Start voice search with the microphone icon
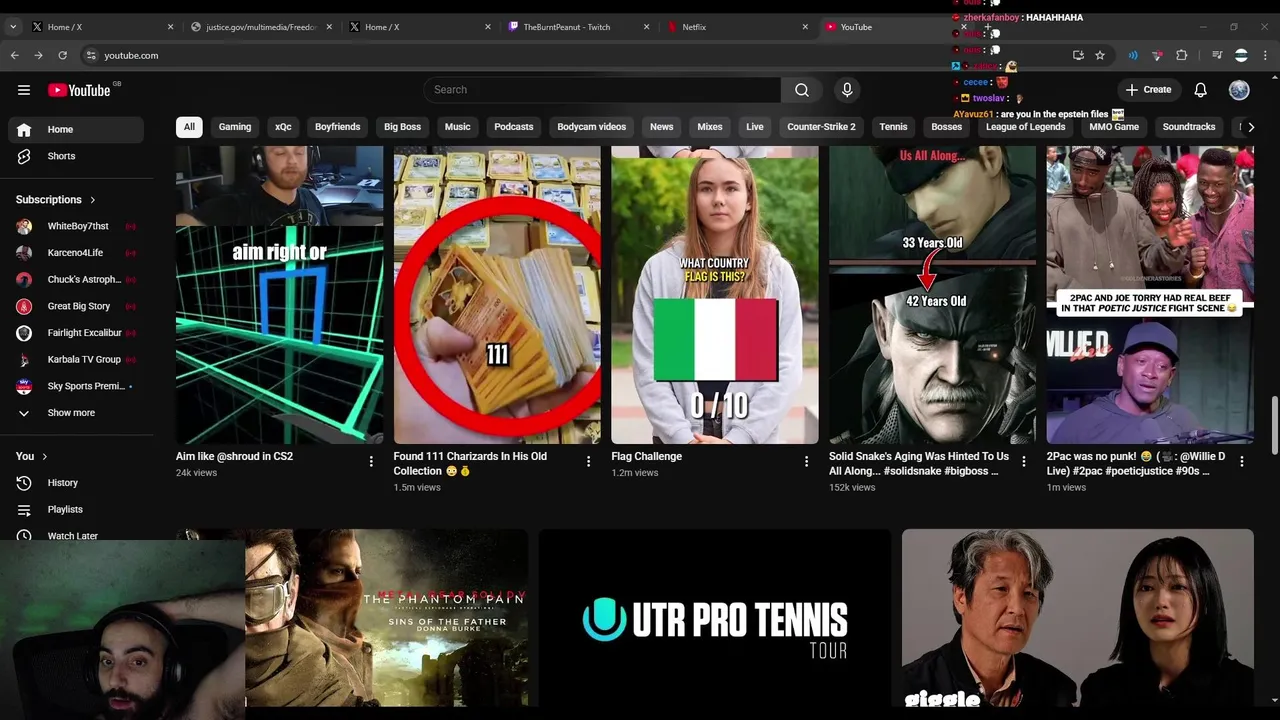This screenshot has width=1280, height=720. tap(847, 90)
